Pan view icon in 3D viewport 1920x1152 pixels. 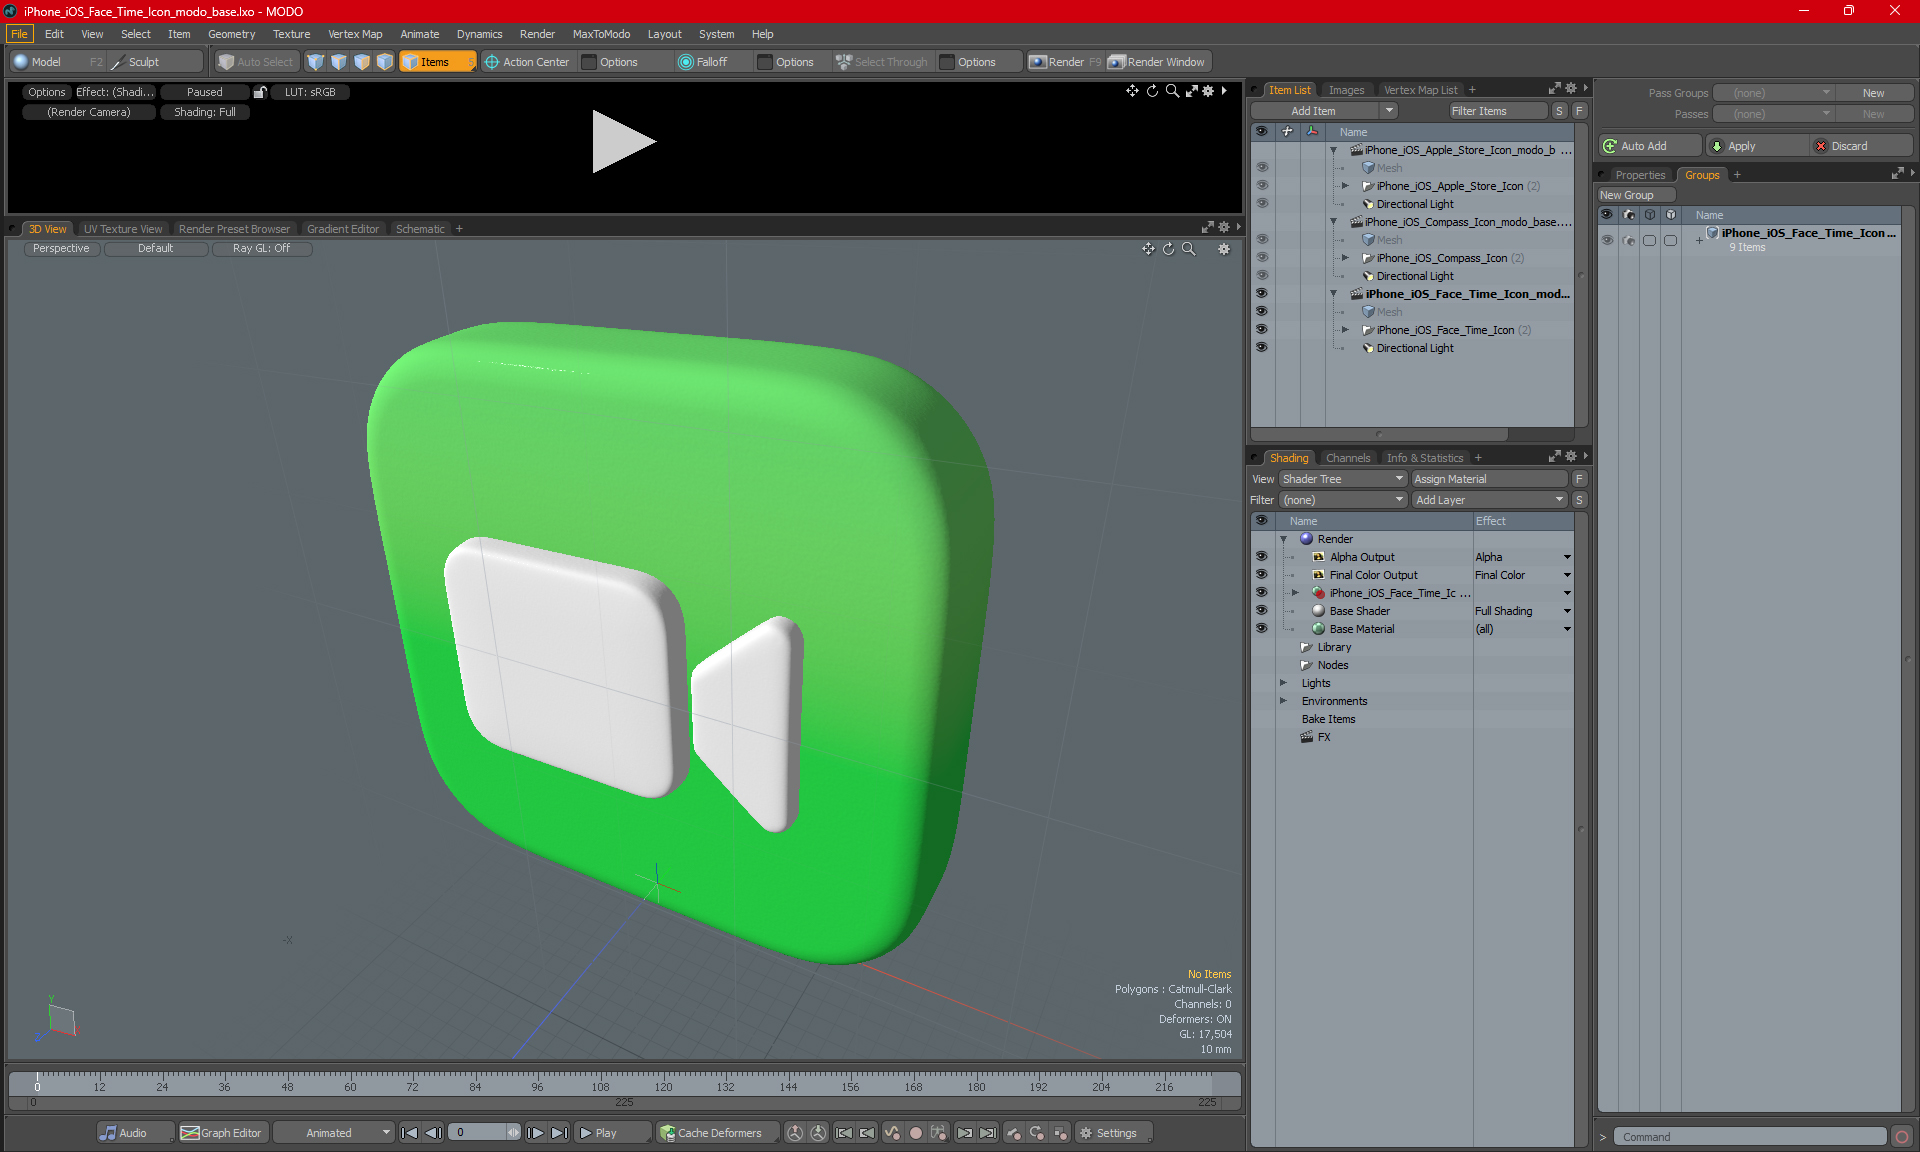[1148, 249]
